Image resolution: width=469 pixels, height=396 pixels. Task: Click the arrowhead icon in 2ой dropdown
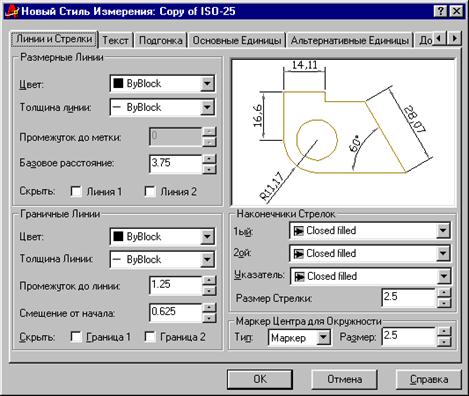(298, 254)
